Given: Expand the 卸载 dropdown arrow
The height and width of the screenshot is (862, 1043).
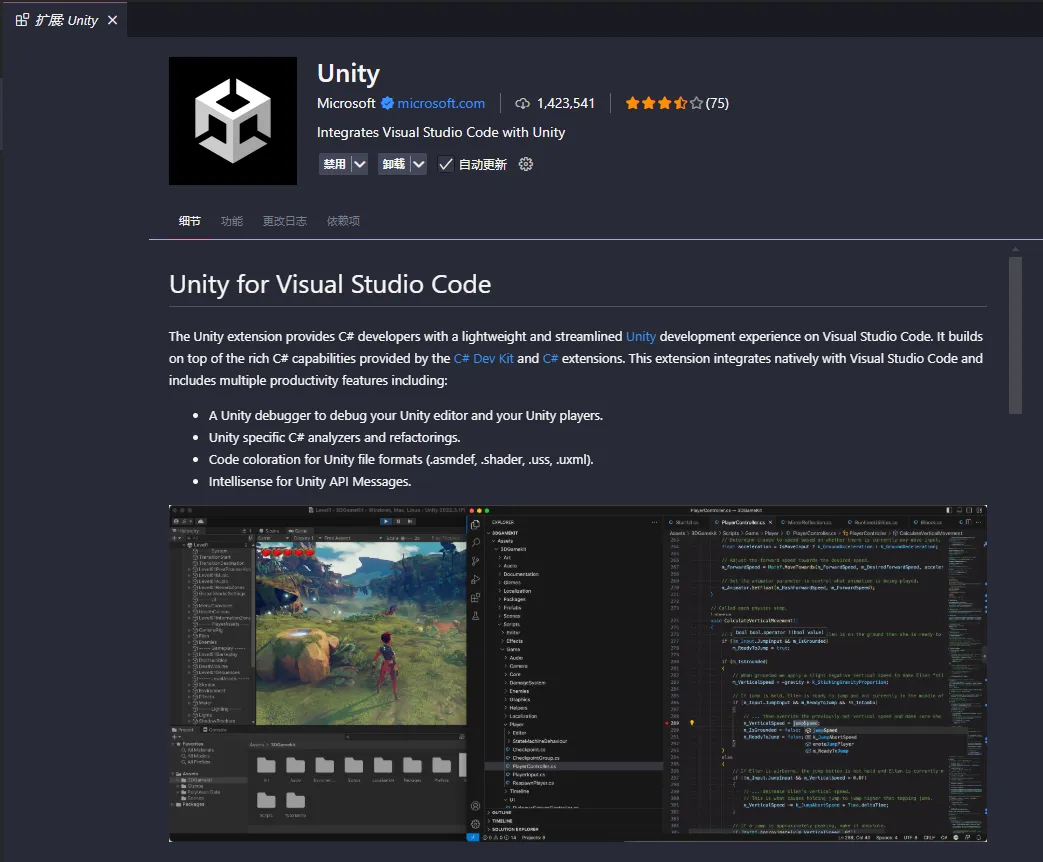Looking at the screenshot, I should click(419, 164).
